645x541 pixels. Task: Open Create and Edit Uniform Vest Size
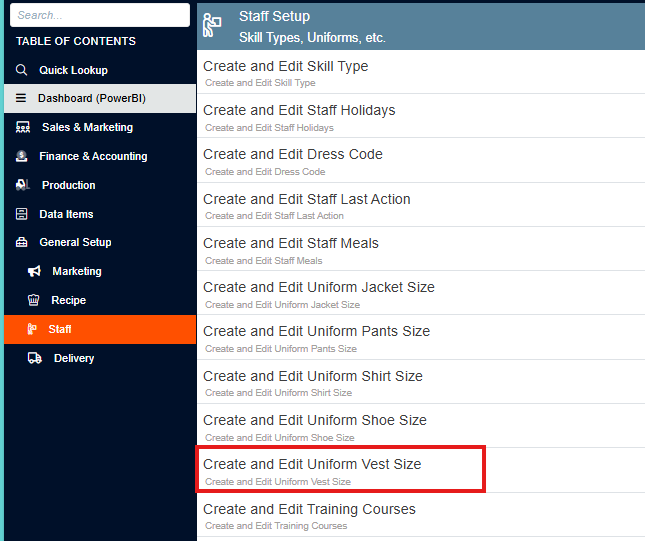(421, 470)
